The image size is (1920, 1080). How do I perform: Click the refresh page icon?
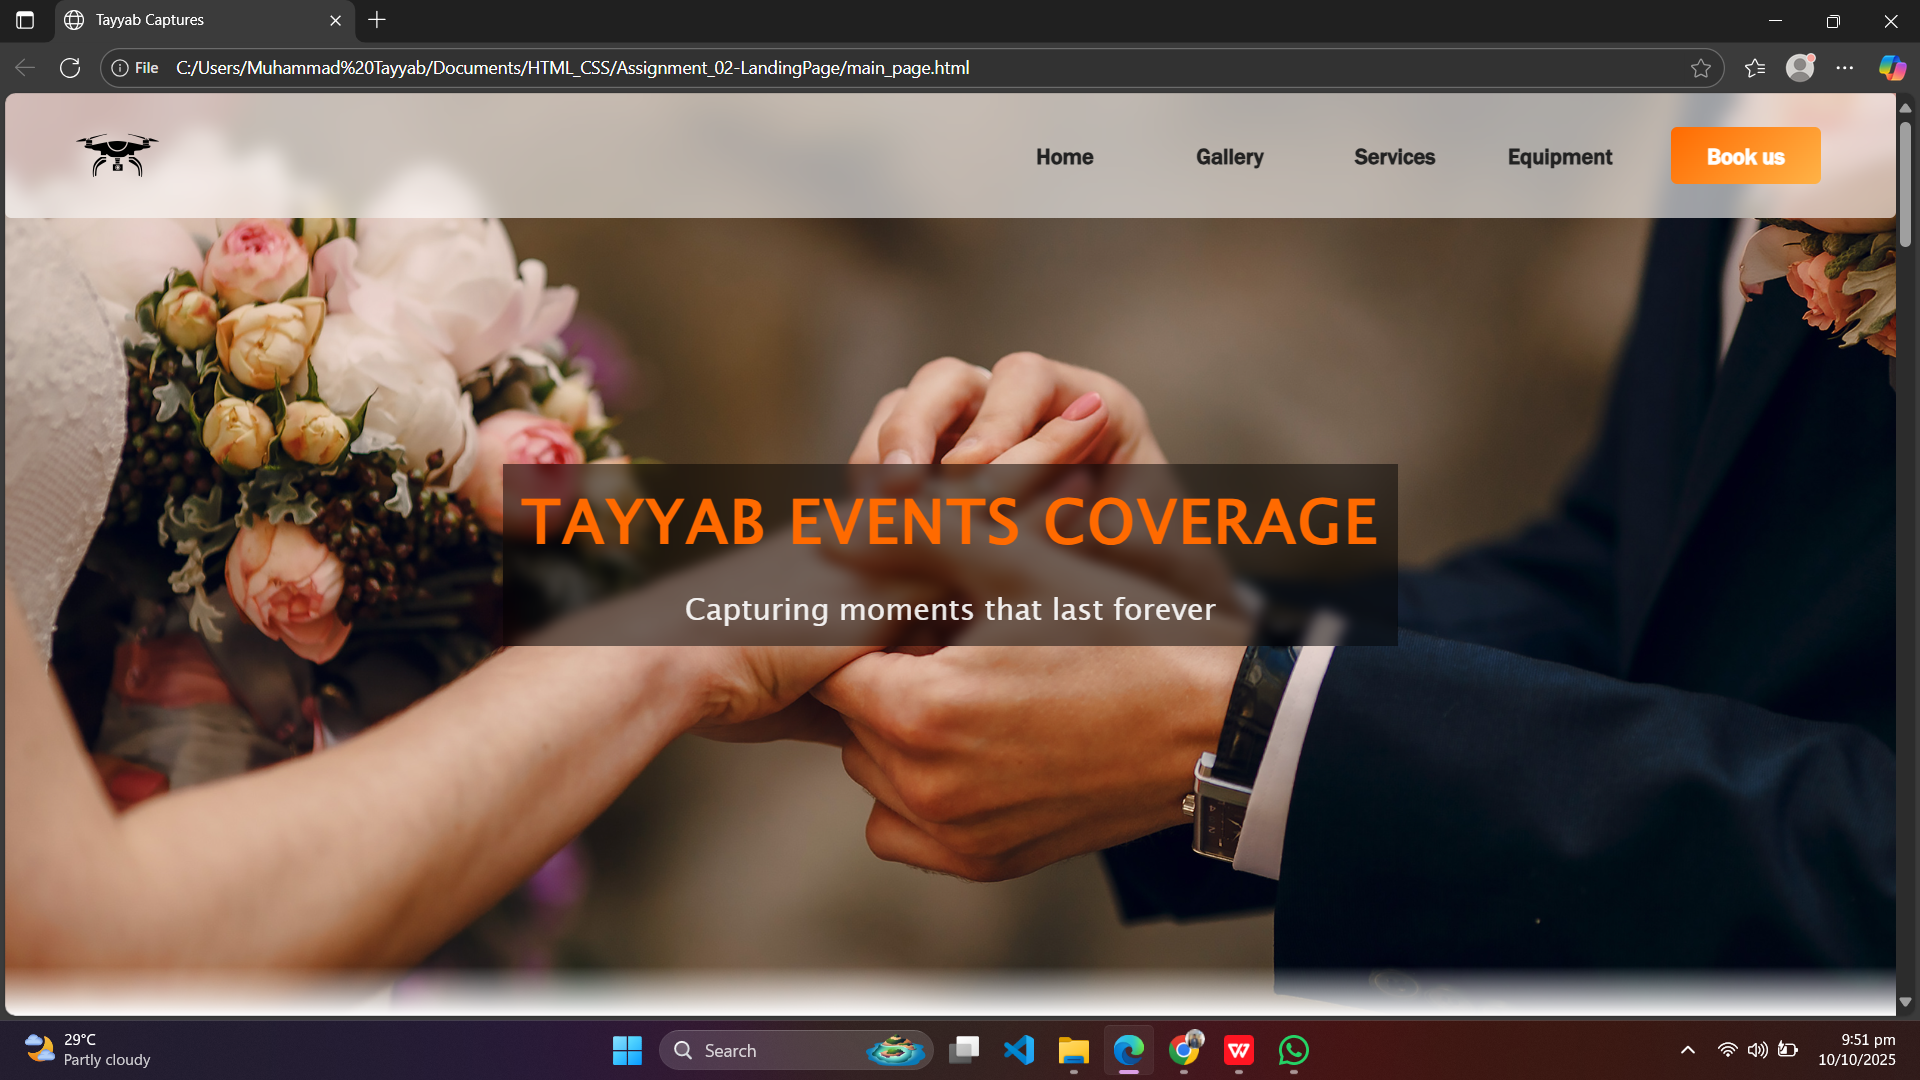click(70, 67)
